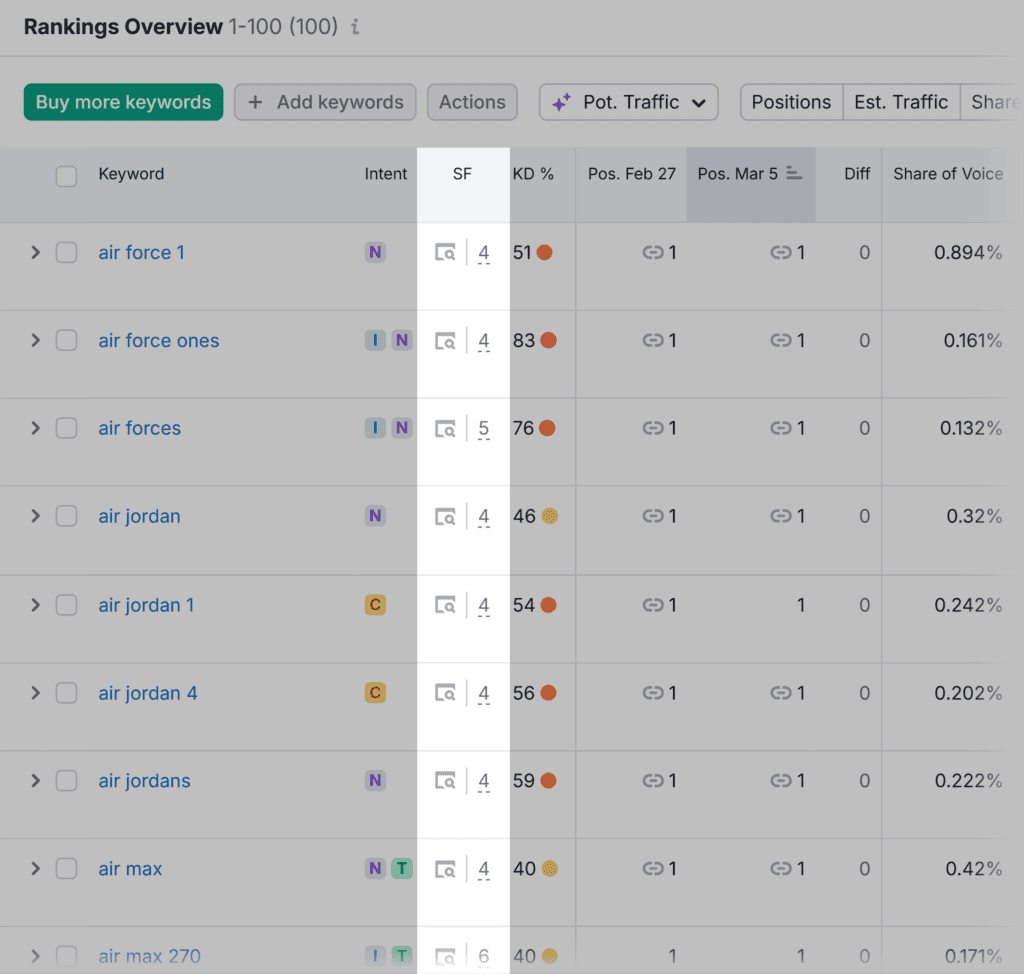The width and height of the screenshot is (1024, 974).
Task: Toggle the select-all checkbox in the header
Action: pos(66,176)
